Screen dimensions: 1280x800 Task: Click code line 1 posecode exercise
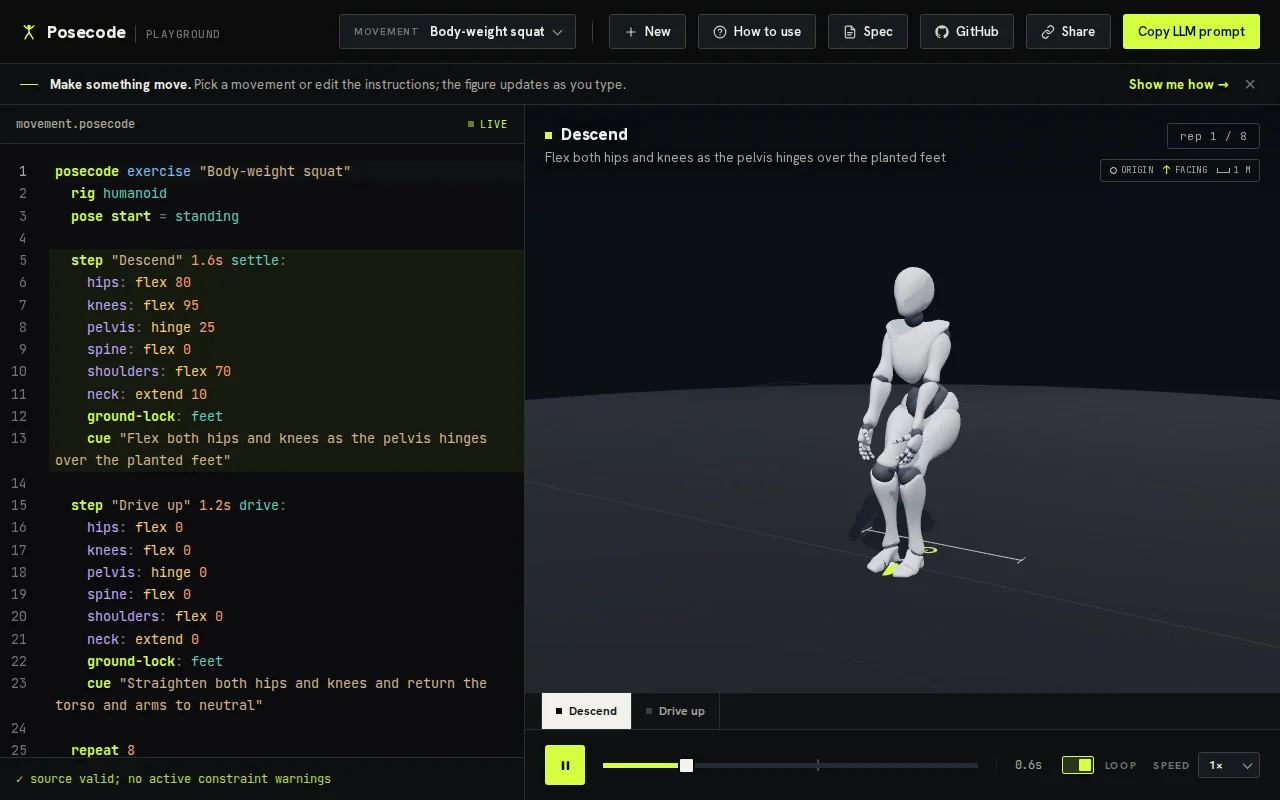coord(203,171)
